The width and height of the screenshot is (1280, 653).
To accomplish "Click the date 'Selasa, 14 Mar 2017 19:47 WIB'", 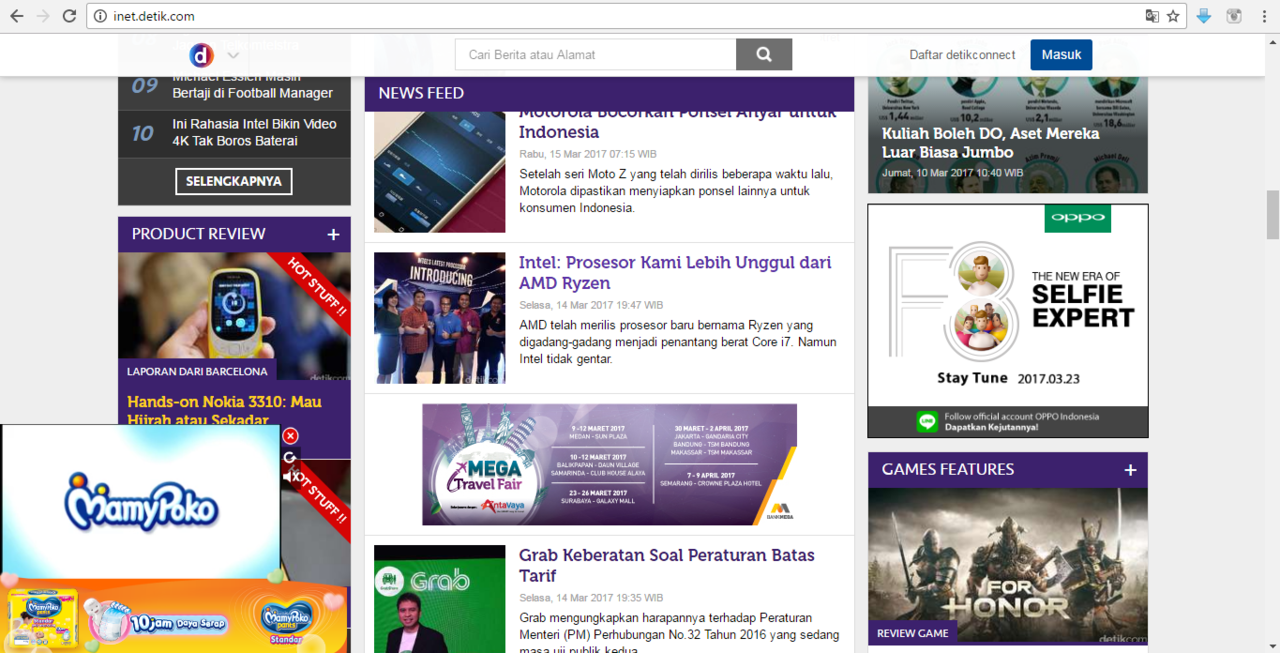I will (x=591, y=305).
